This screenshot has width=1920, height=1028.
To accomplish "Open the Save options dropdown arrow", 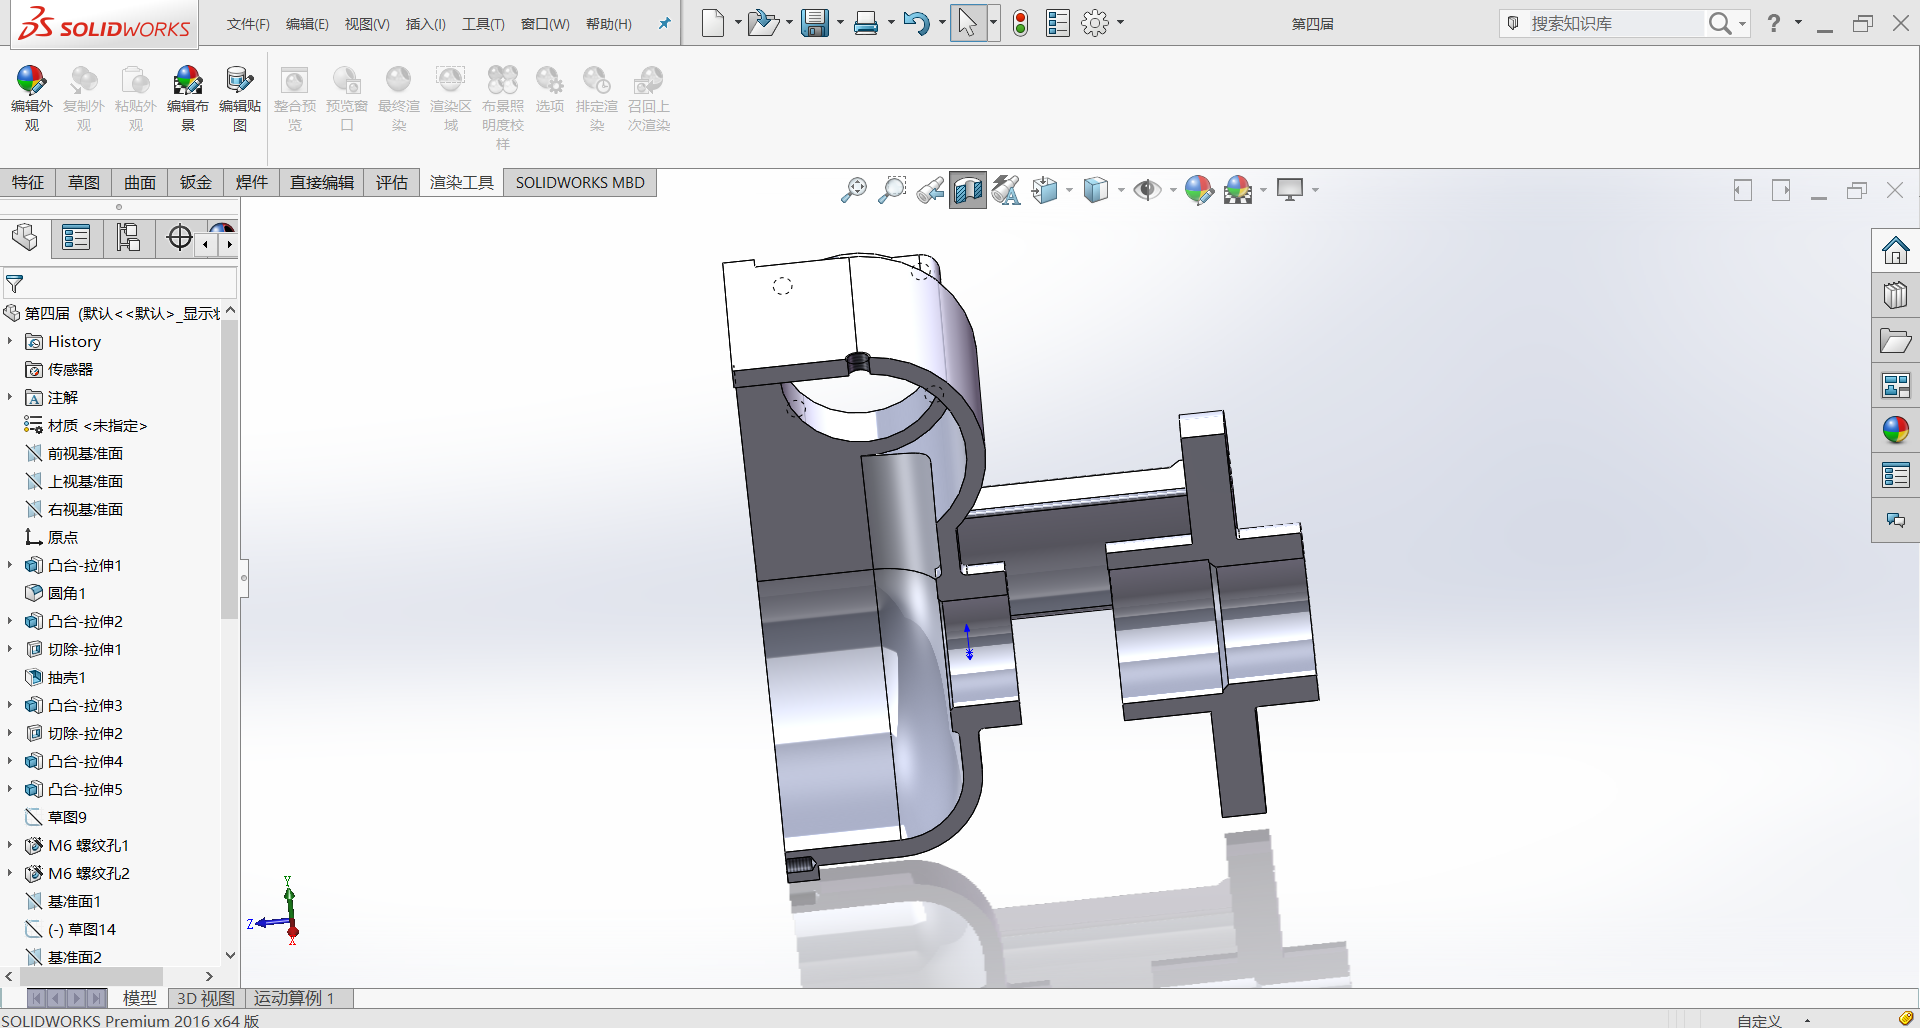I will pos(840,23).
